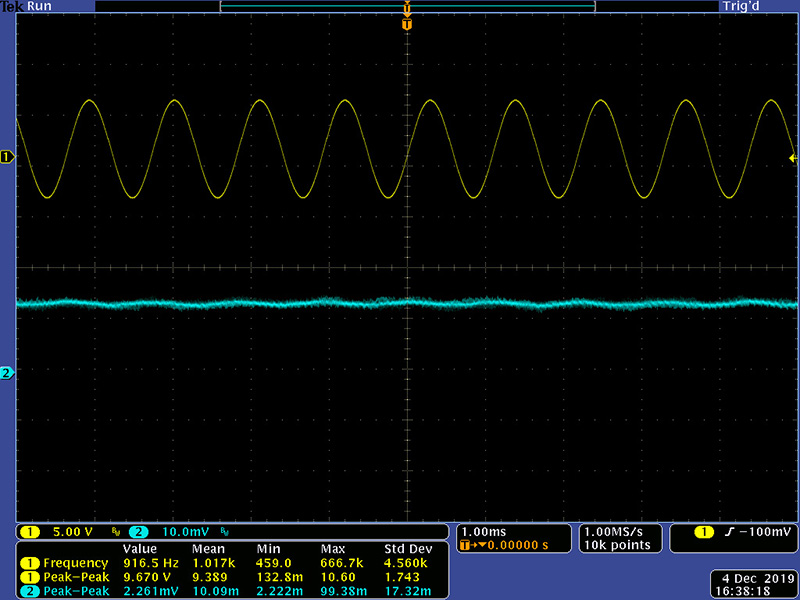Click the 4 Dec 2019 date readout

tap(758, 579)
